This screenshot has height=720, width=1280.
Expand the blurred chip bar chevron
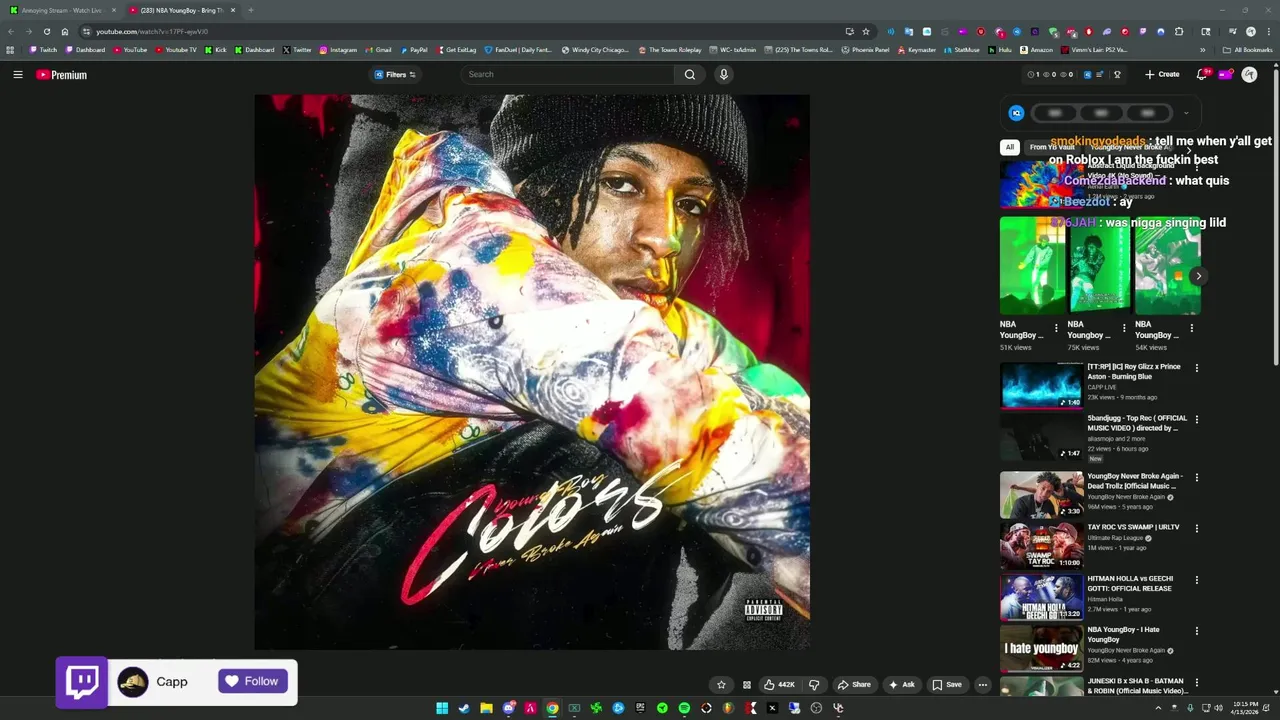click(1186, 113)
